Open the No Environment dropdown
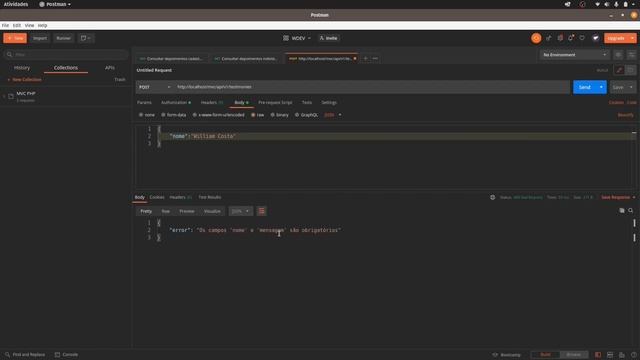This screenshot has height=360, width=640. click(x=574, y=55)
